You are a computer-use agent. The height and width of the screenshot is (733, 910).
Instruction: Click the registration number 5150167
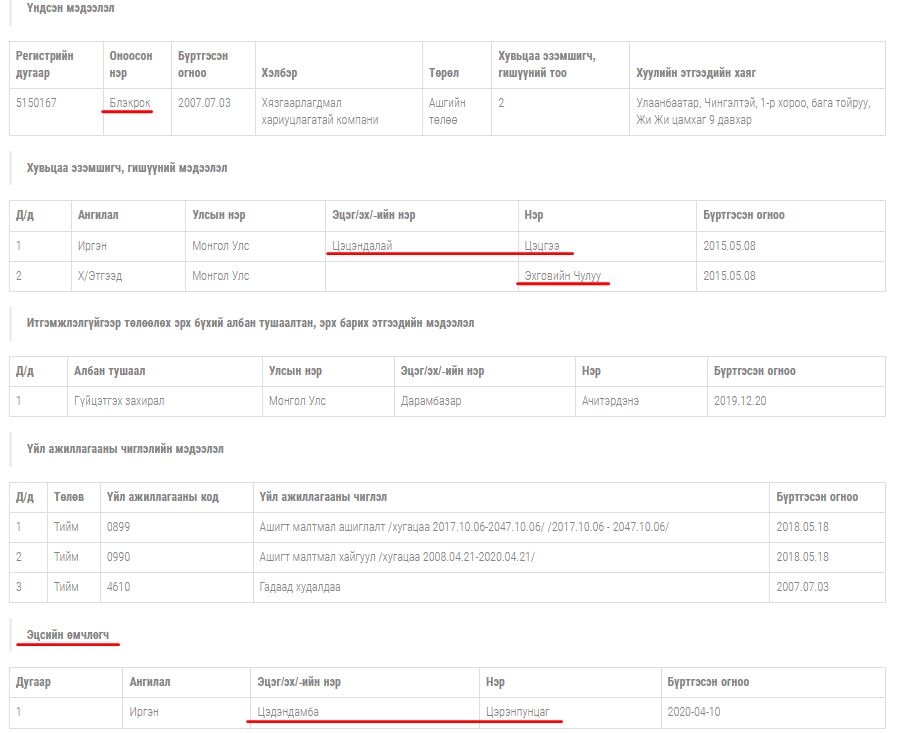36,103
